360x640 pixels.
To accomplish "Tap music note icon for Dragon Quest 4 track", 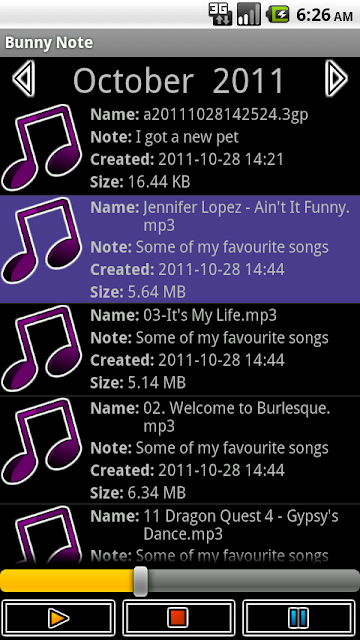I will [x=42, y=536].
